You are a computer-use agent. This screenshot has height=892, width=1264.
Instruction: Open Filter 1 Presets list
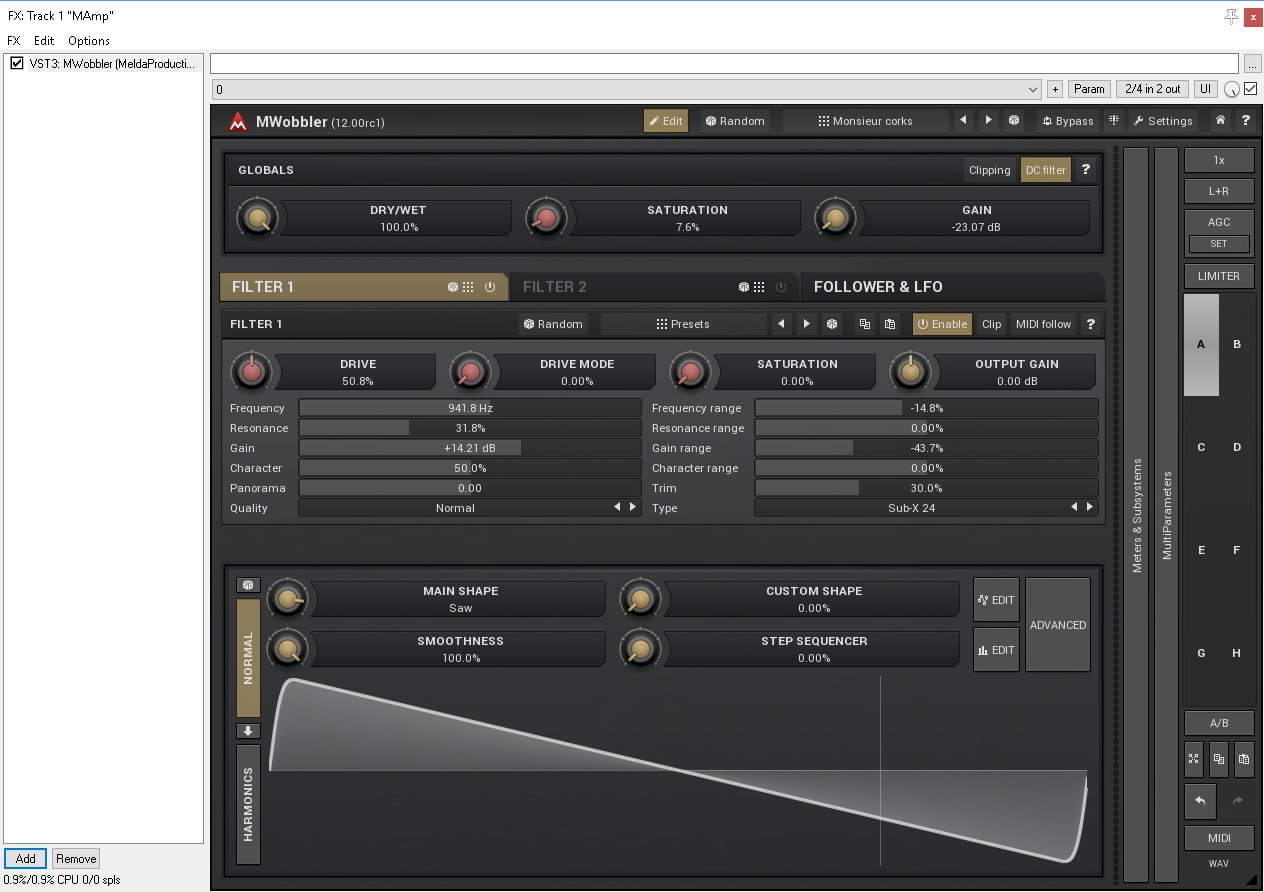(x=683, y=324)
